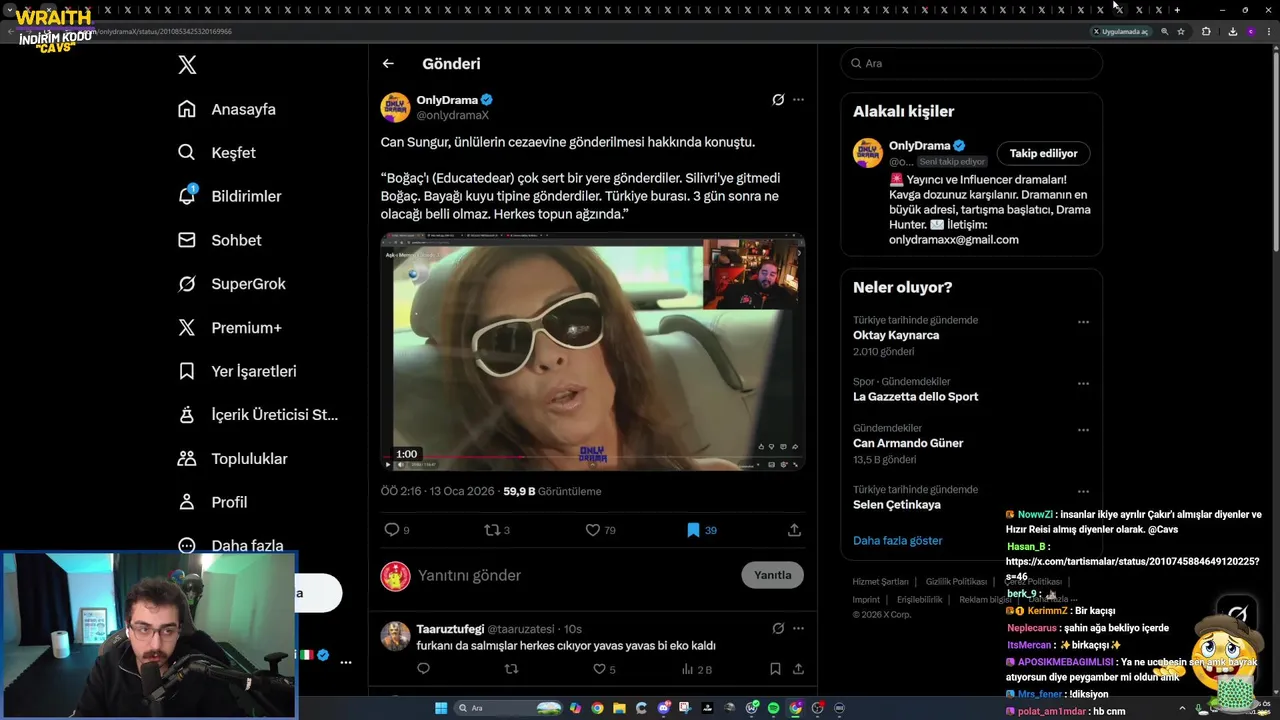This screenshot has width=1280, height=720.
Task: Click the Yanıtını gönder reply field
Action: coord(575,575)
